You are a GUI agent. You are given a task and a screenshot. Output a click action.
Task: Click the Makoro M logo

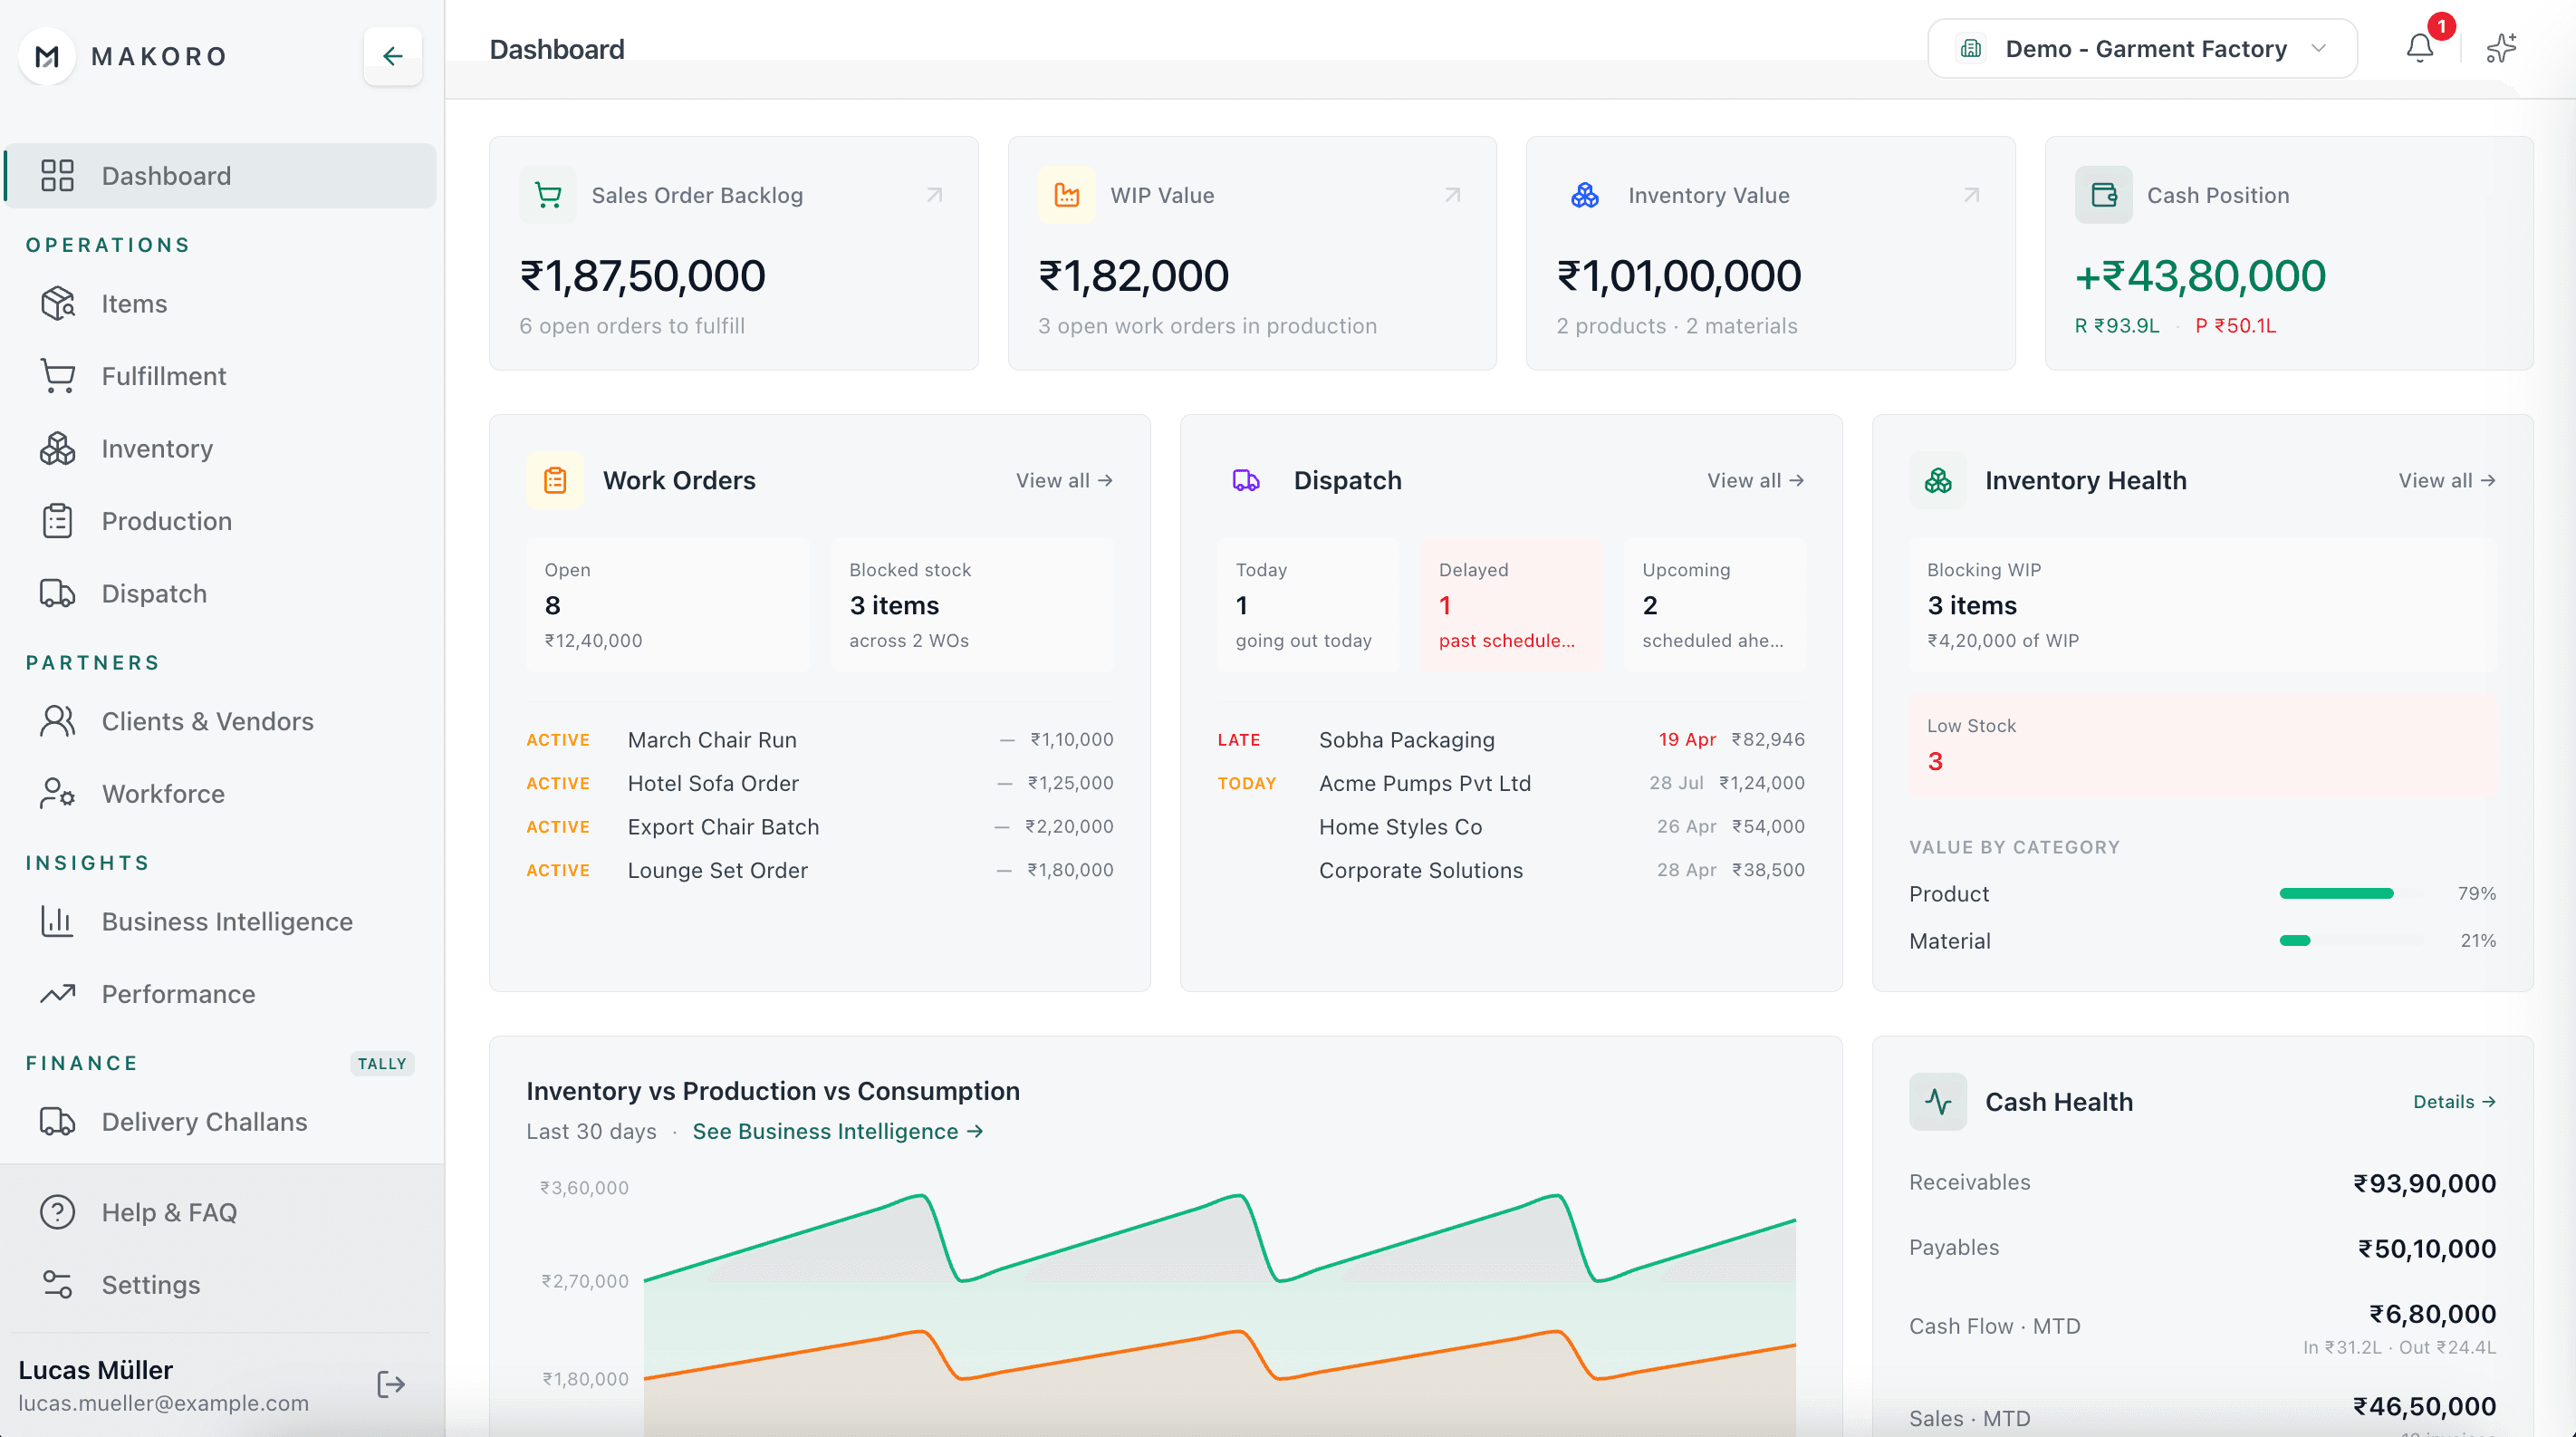click(46, 56)
